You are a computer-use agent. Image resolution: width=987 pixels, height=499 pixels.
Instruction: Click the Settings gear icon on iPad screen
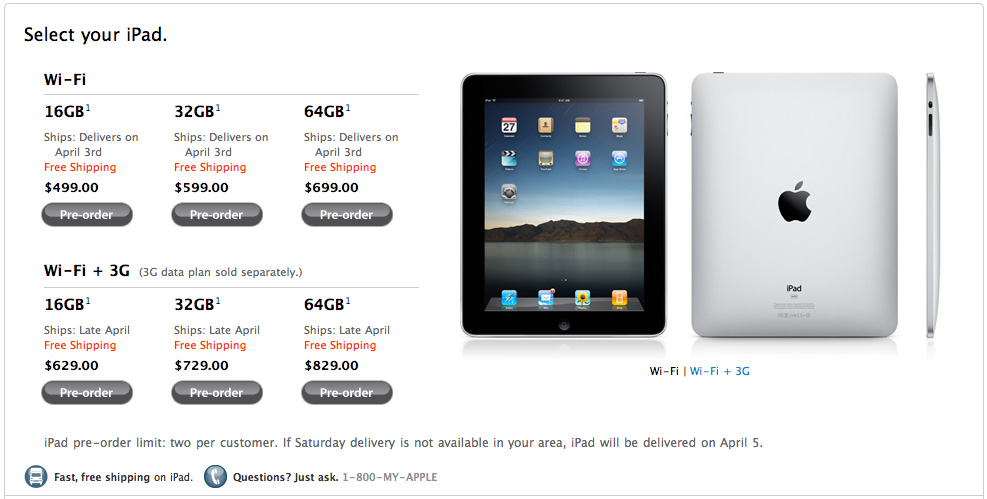pyautogui.click(x=509, y=191)
